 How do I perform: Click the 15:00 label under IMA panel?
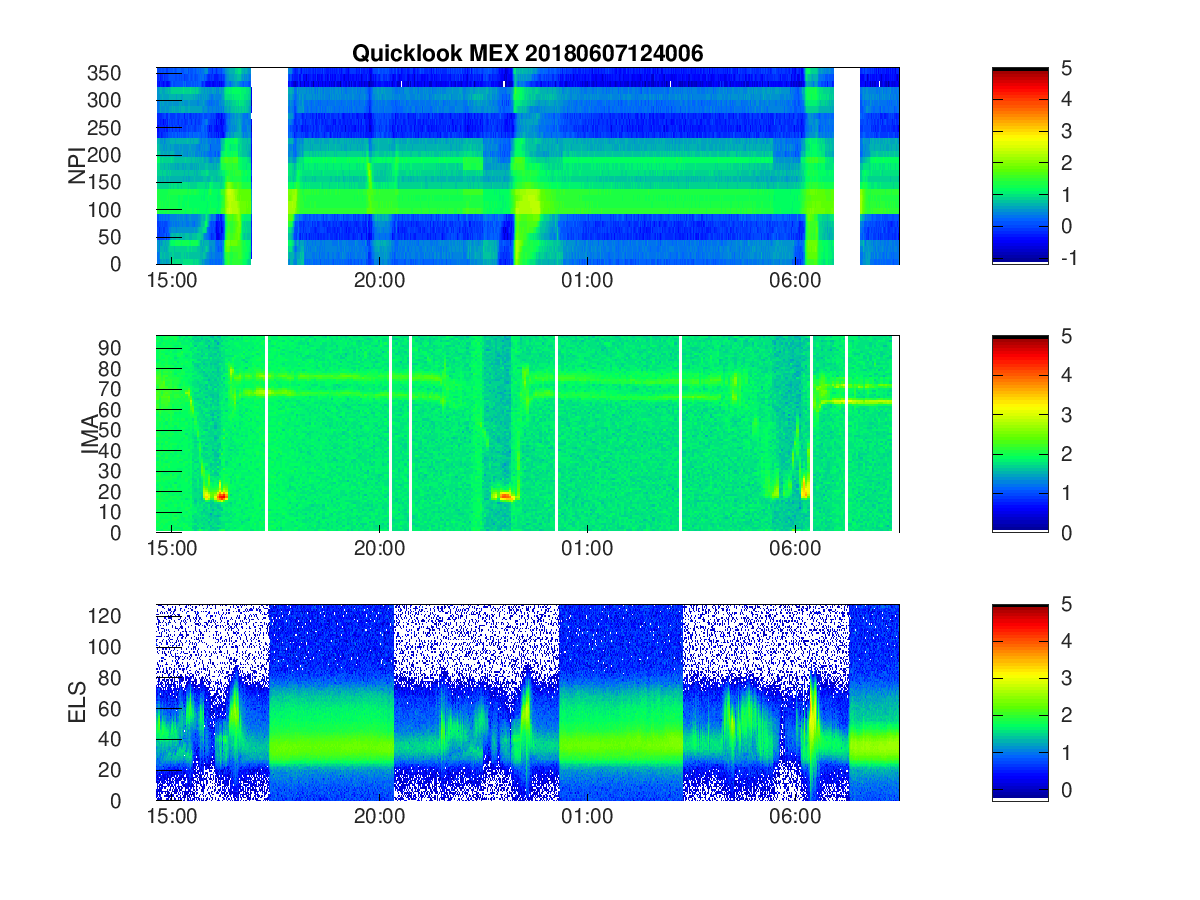tap(172, 549)
